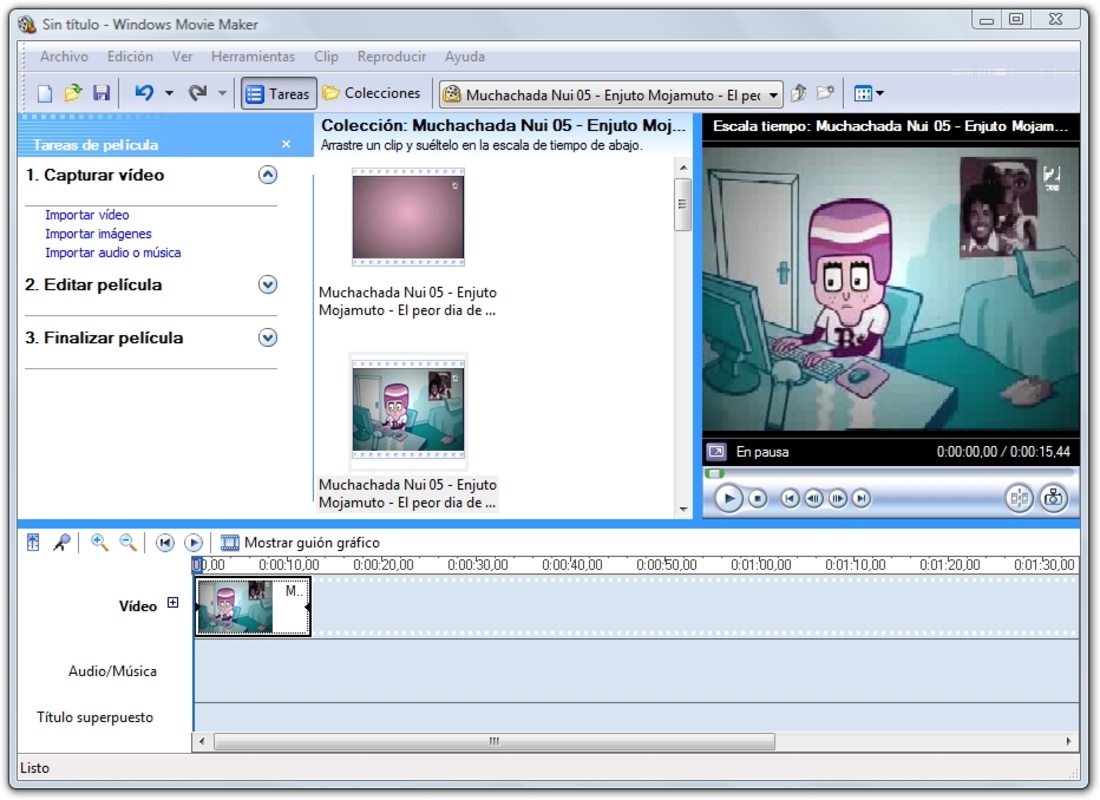This screenshot has height=800, width=1100.
Task: Toggle the Colecciones pane button
Action: [371, 93]
